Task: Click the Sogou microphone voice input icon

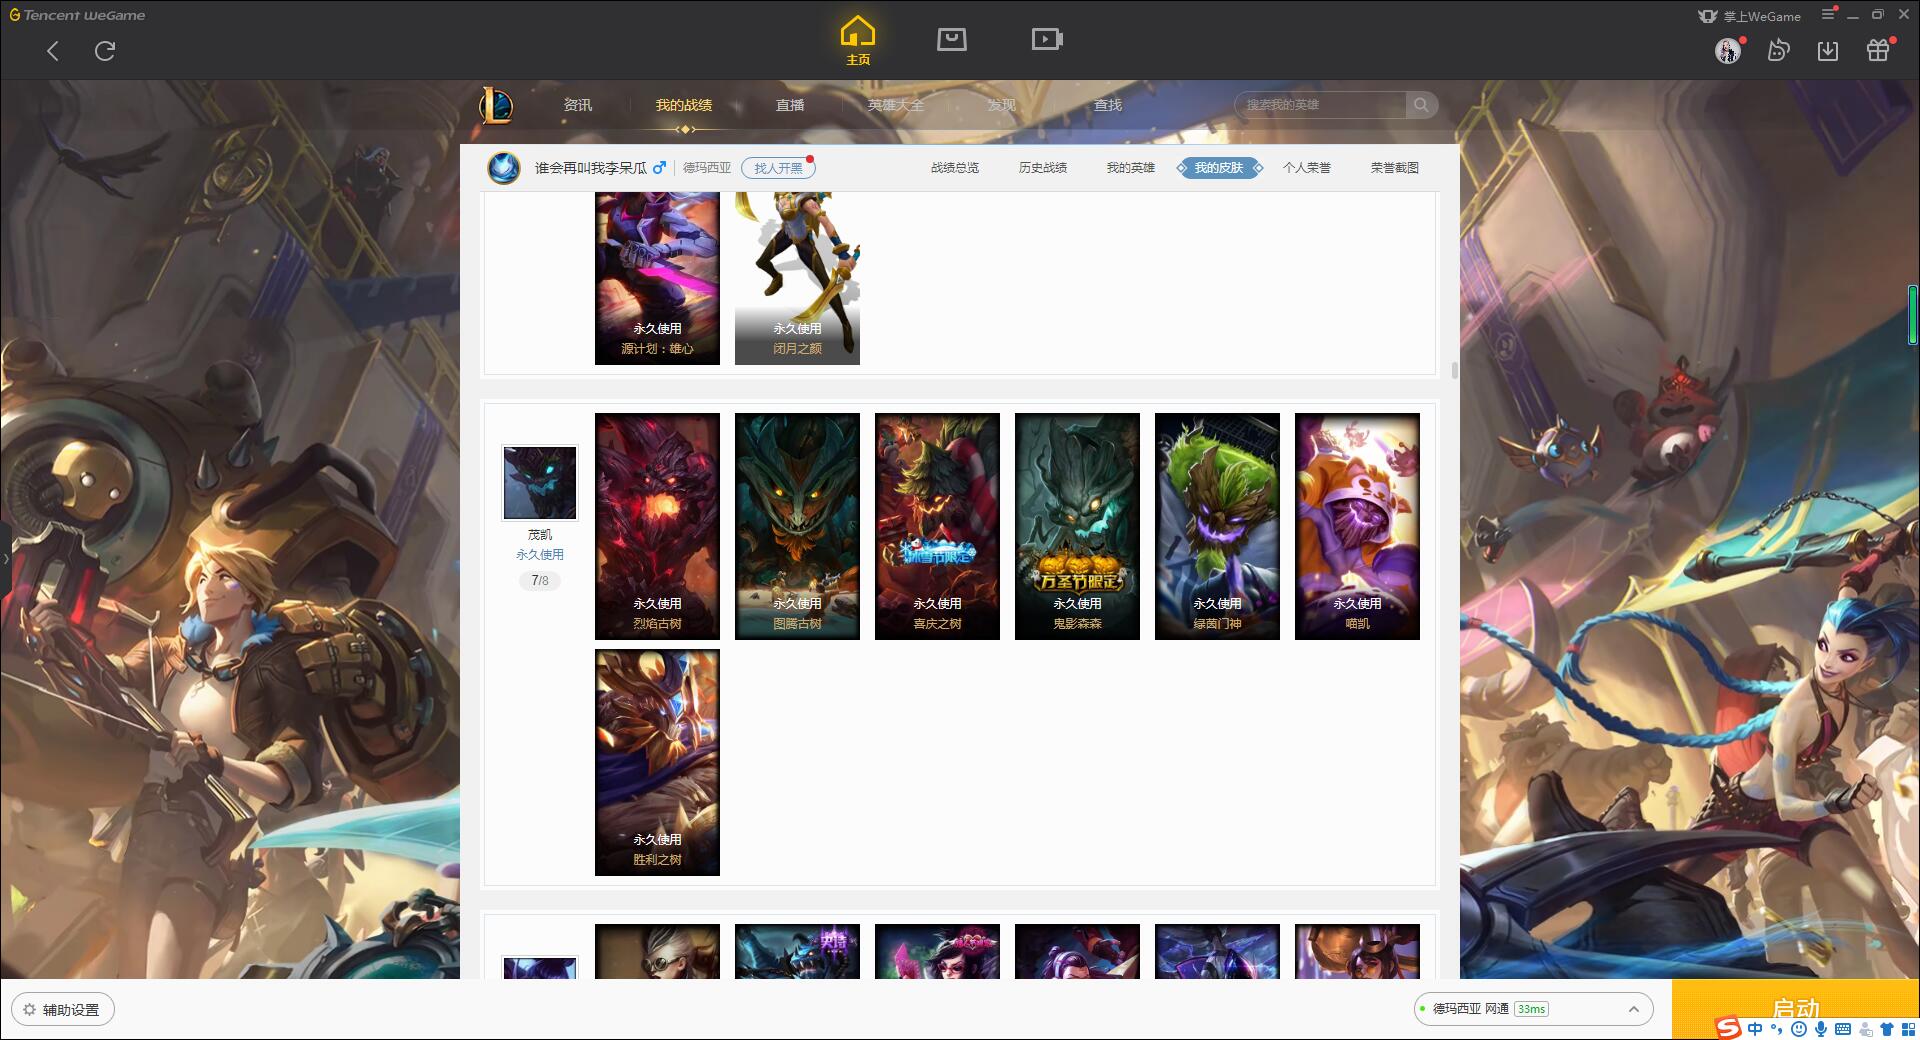Action: [1821, 1028]
